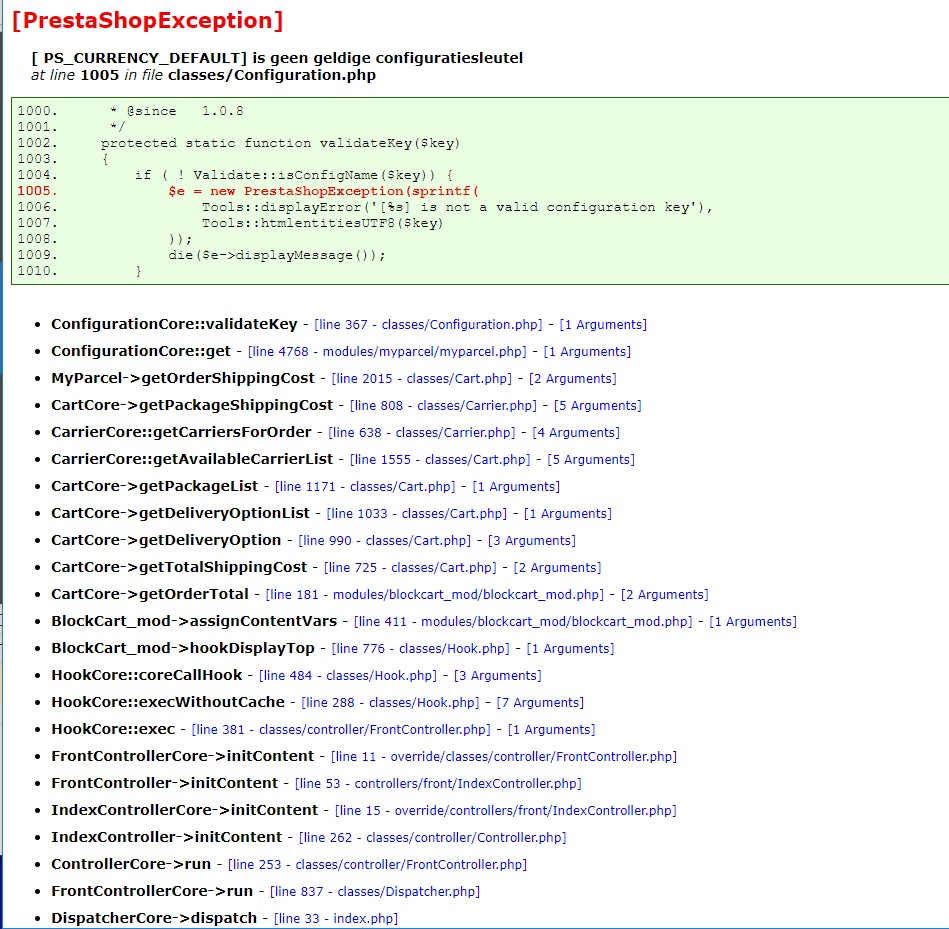Open the line 1033 classes/Cart.php link

point(417,514)
